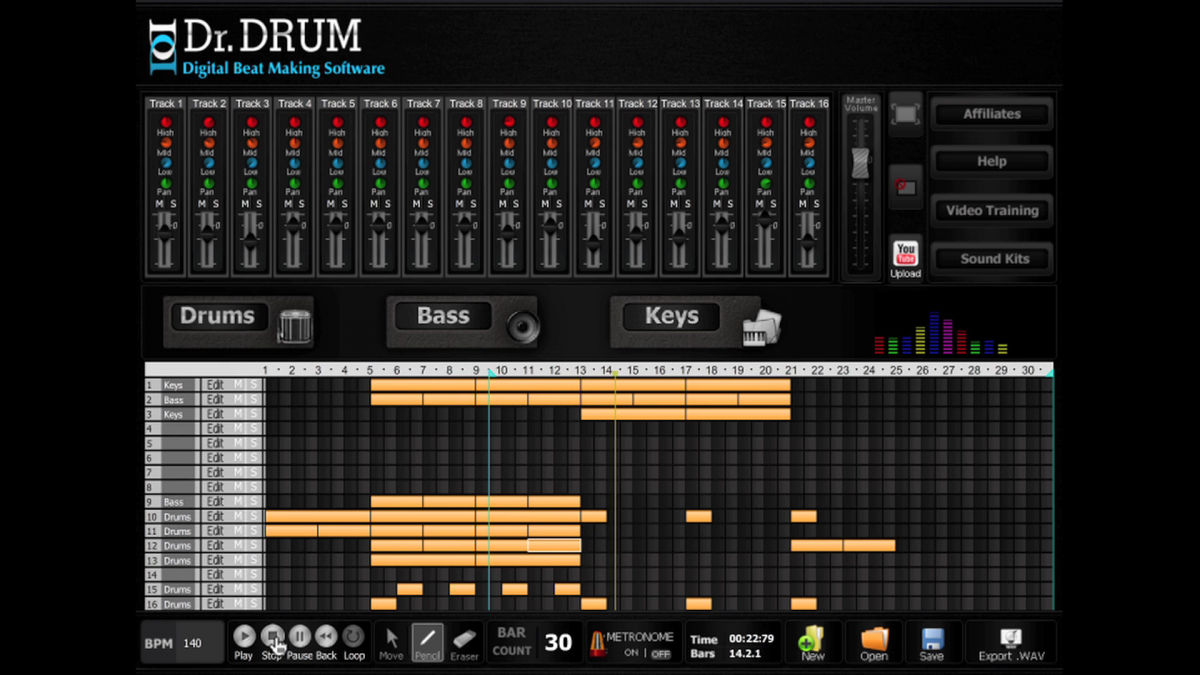Click the metronome thermometer icon
This screenshot has width=1200, height=675.
(x=596, y=643)
